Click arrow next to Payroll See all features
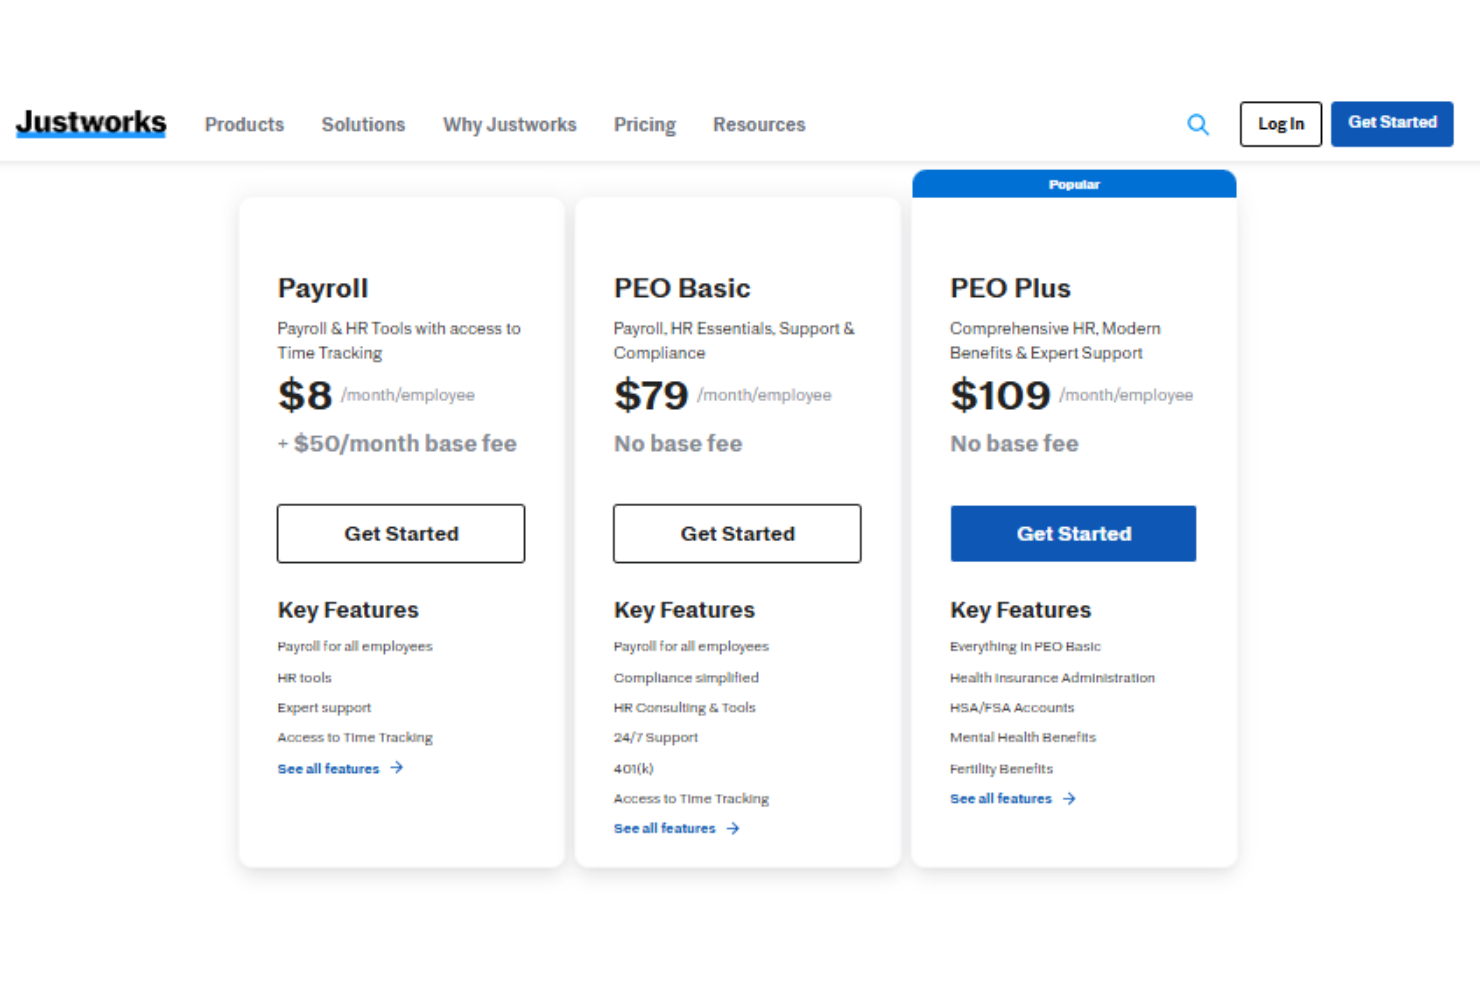This screenshot has height=987, width=1480. pos(397,768)
